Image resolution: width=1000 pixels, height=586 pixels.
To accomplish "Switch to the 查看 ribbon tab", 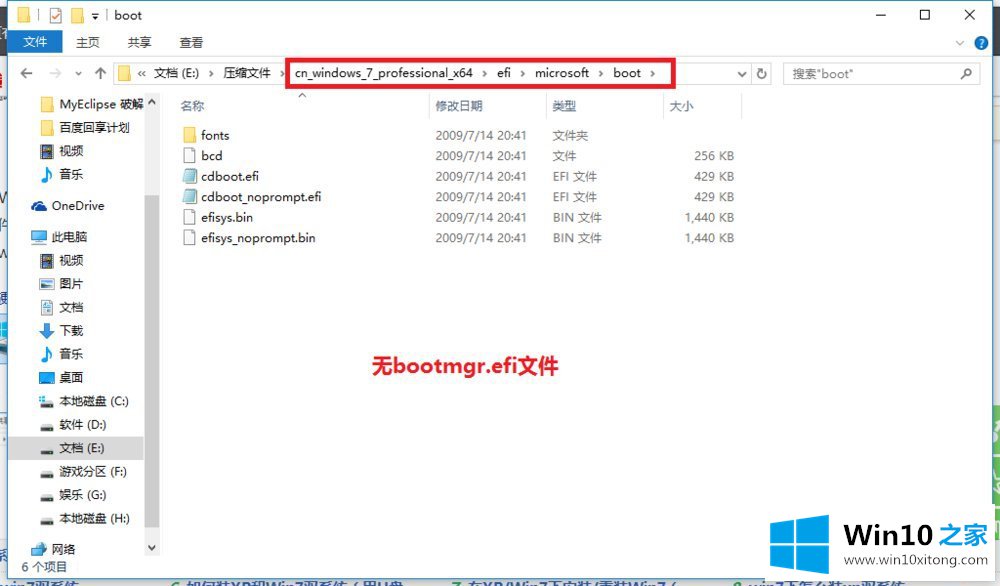I will pos(191,42).
